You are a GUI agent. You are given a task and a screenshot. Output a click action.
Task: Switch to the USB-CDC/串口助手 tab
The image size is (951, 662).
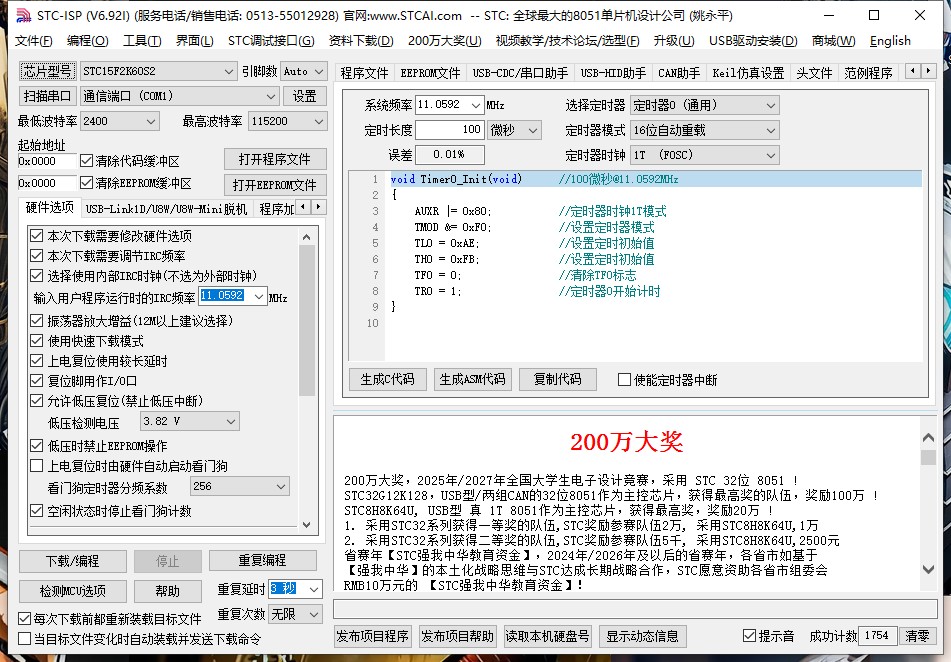(520, 73)
